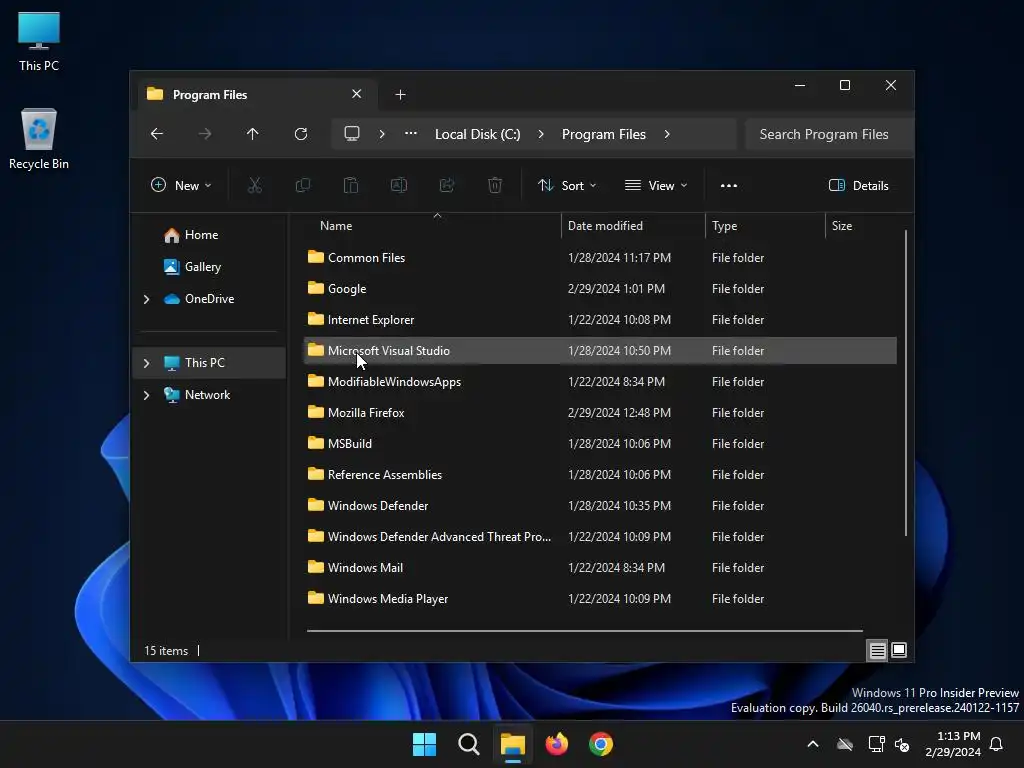Click the address bar ellipsis for hidden path
Screen dimensions: 1024x768
click(411, 134)
